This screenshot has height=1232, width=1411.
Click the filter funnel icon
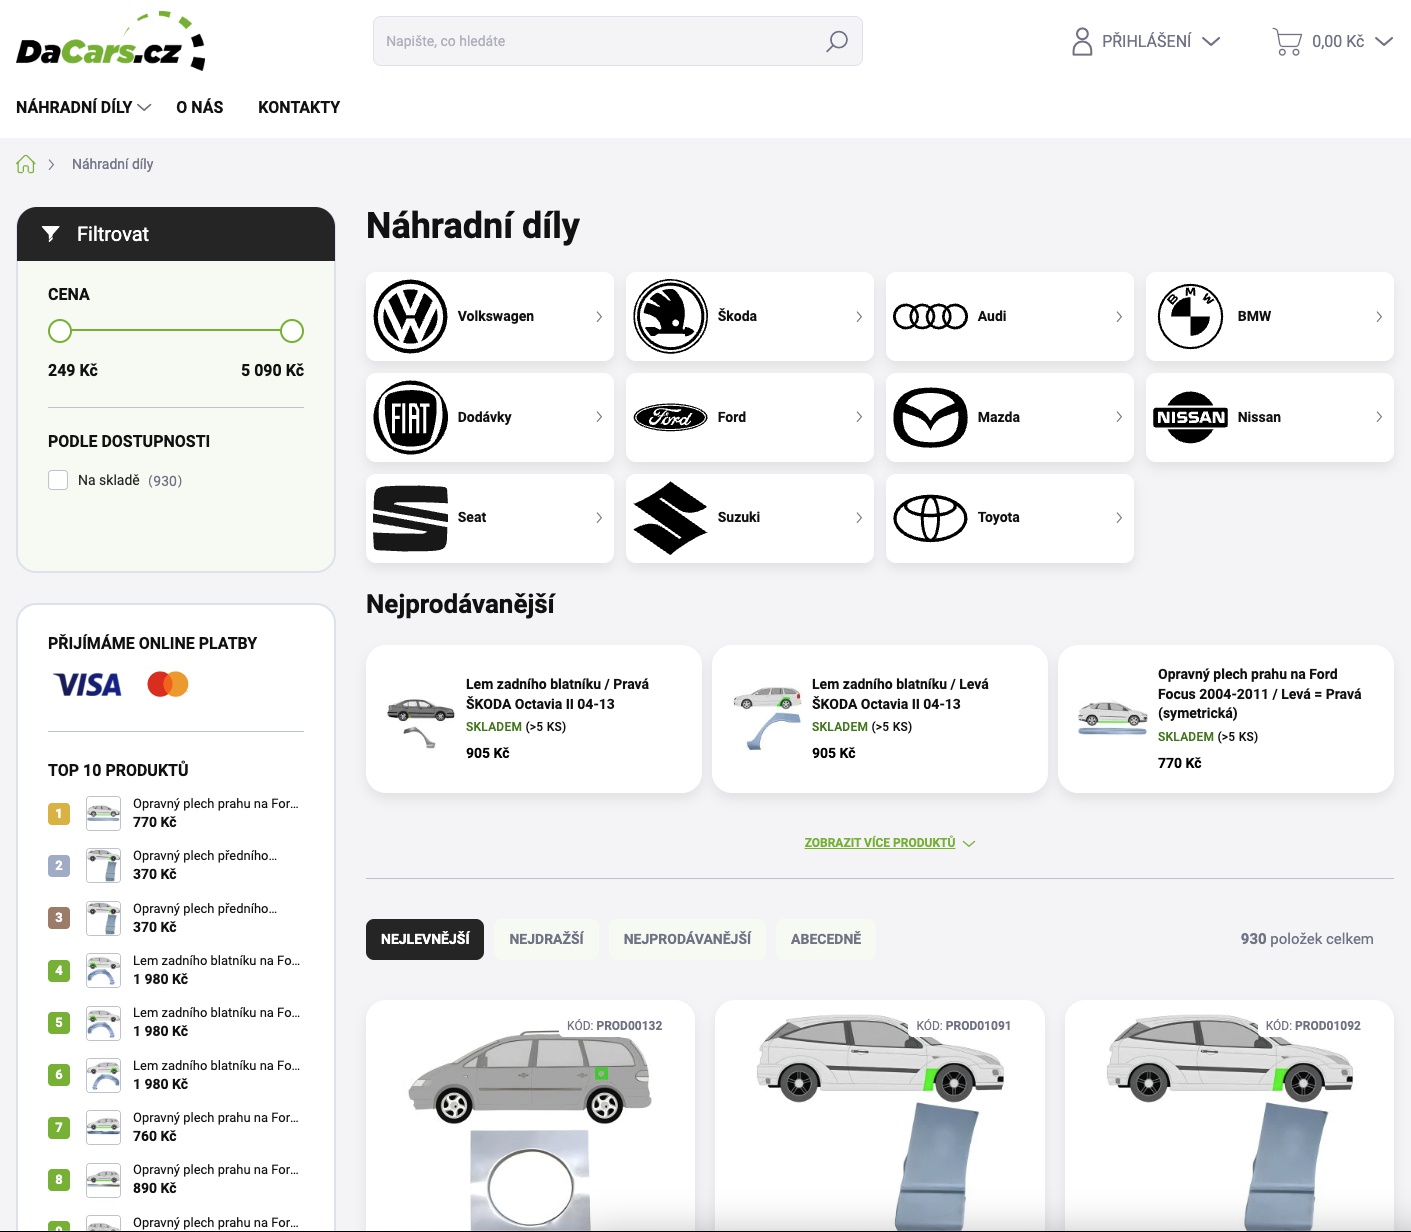click(x=51, y=234)
